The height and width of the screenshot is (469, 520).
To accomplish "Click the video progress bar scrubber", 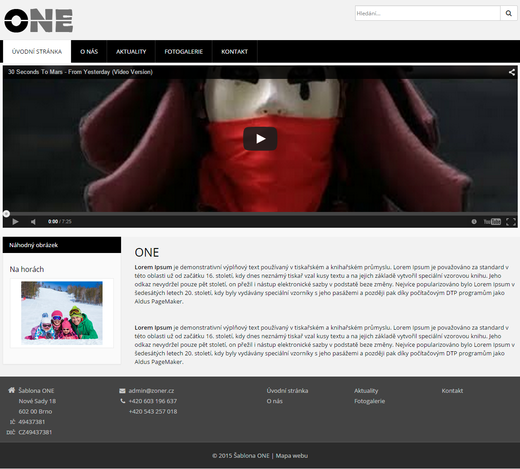I will (x=6, y=214).
